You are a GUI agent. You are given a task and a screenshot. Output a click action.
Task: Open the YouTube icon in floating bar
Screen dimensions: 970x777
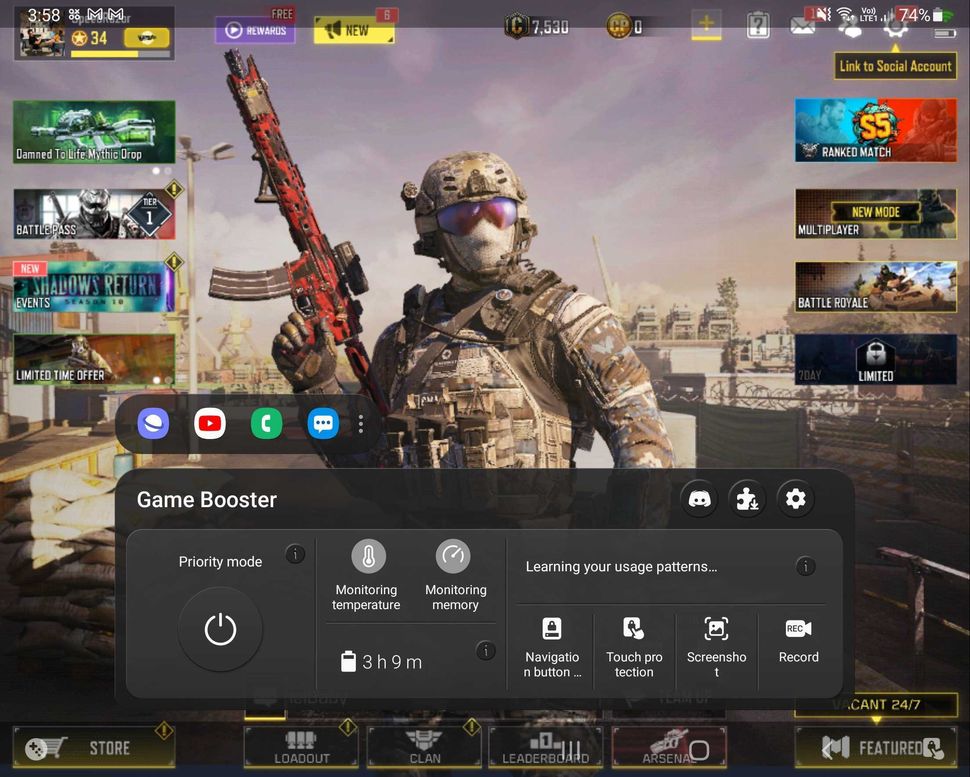[x=209, y=423]
